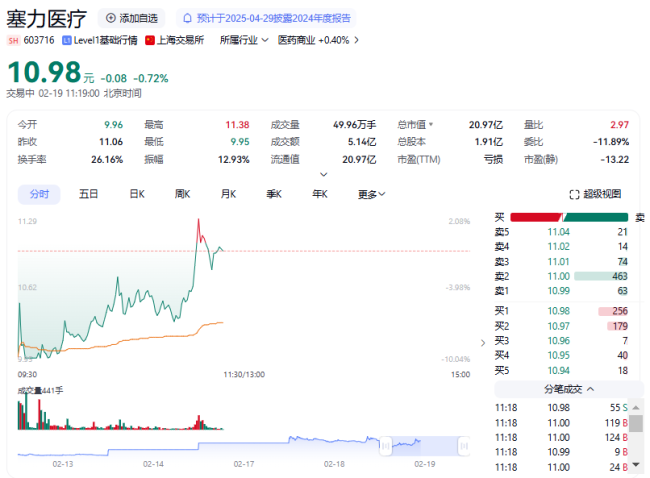650x478 pixels.
Task: Click the China flag 上海交易所 icon
Action: point(150,40)
